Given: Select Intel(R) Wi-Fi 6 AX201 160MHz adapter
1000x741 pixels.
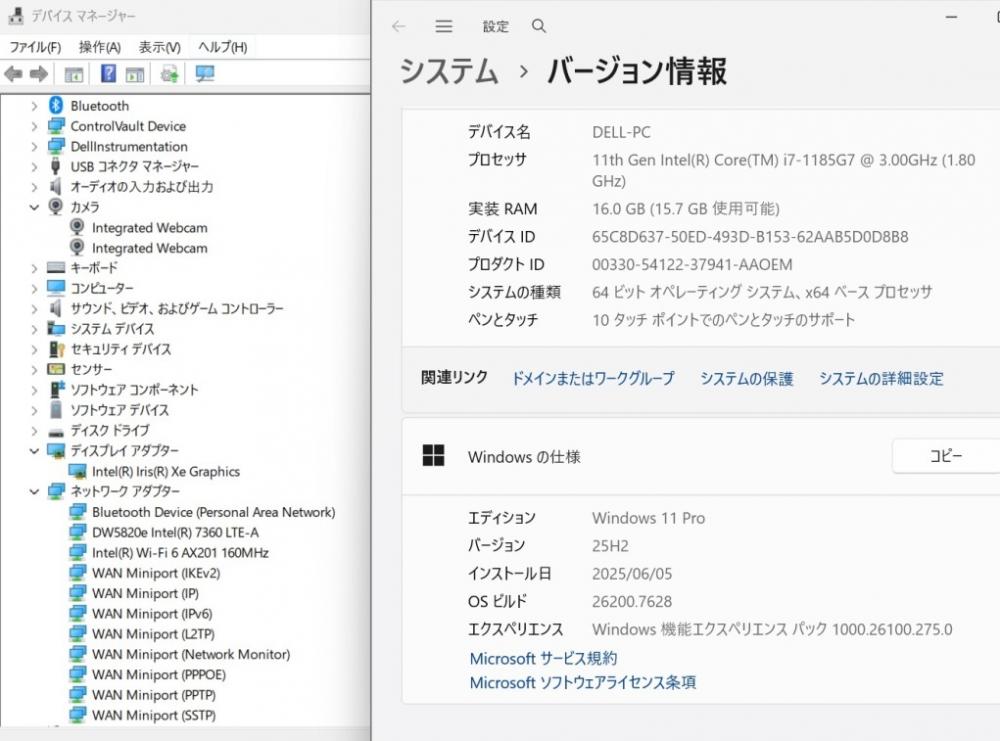Looking at the screenshot, I should [180, 553].
